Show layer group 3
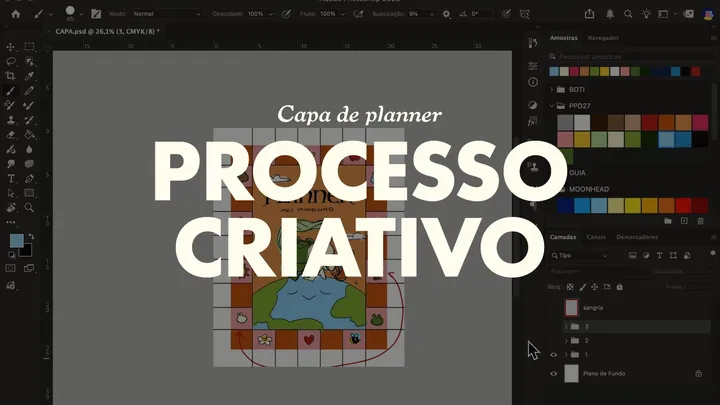This screenshot has width=720, height=405. (553, 326)
